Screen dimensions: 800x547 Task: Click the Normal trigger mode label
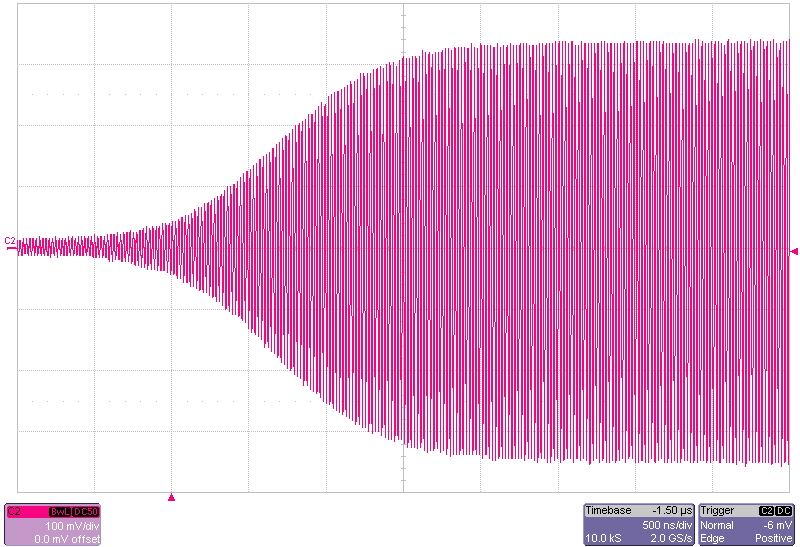(x=717, y=525)
